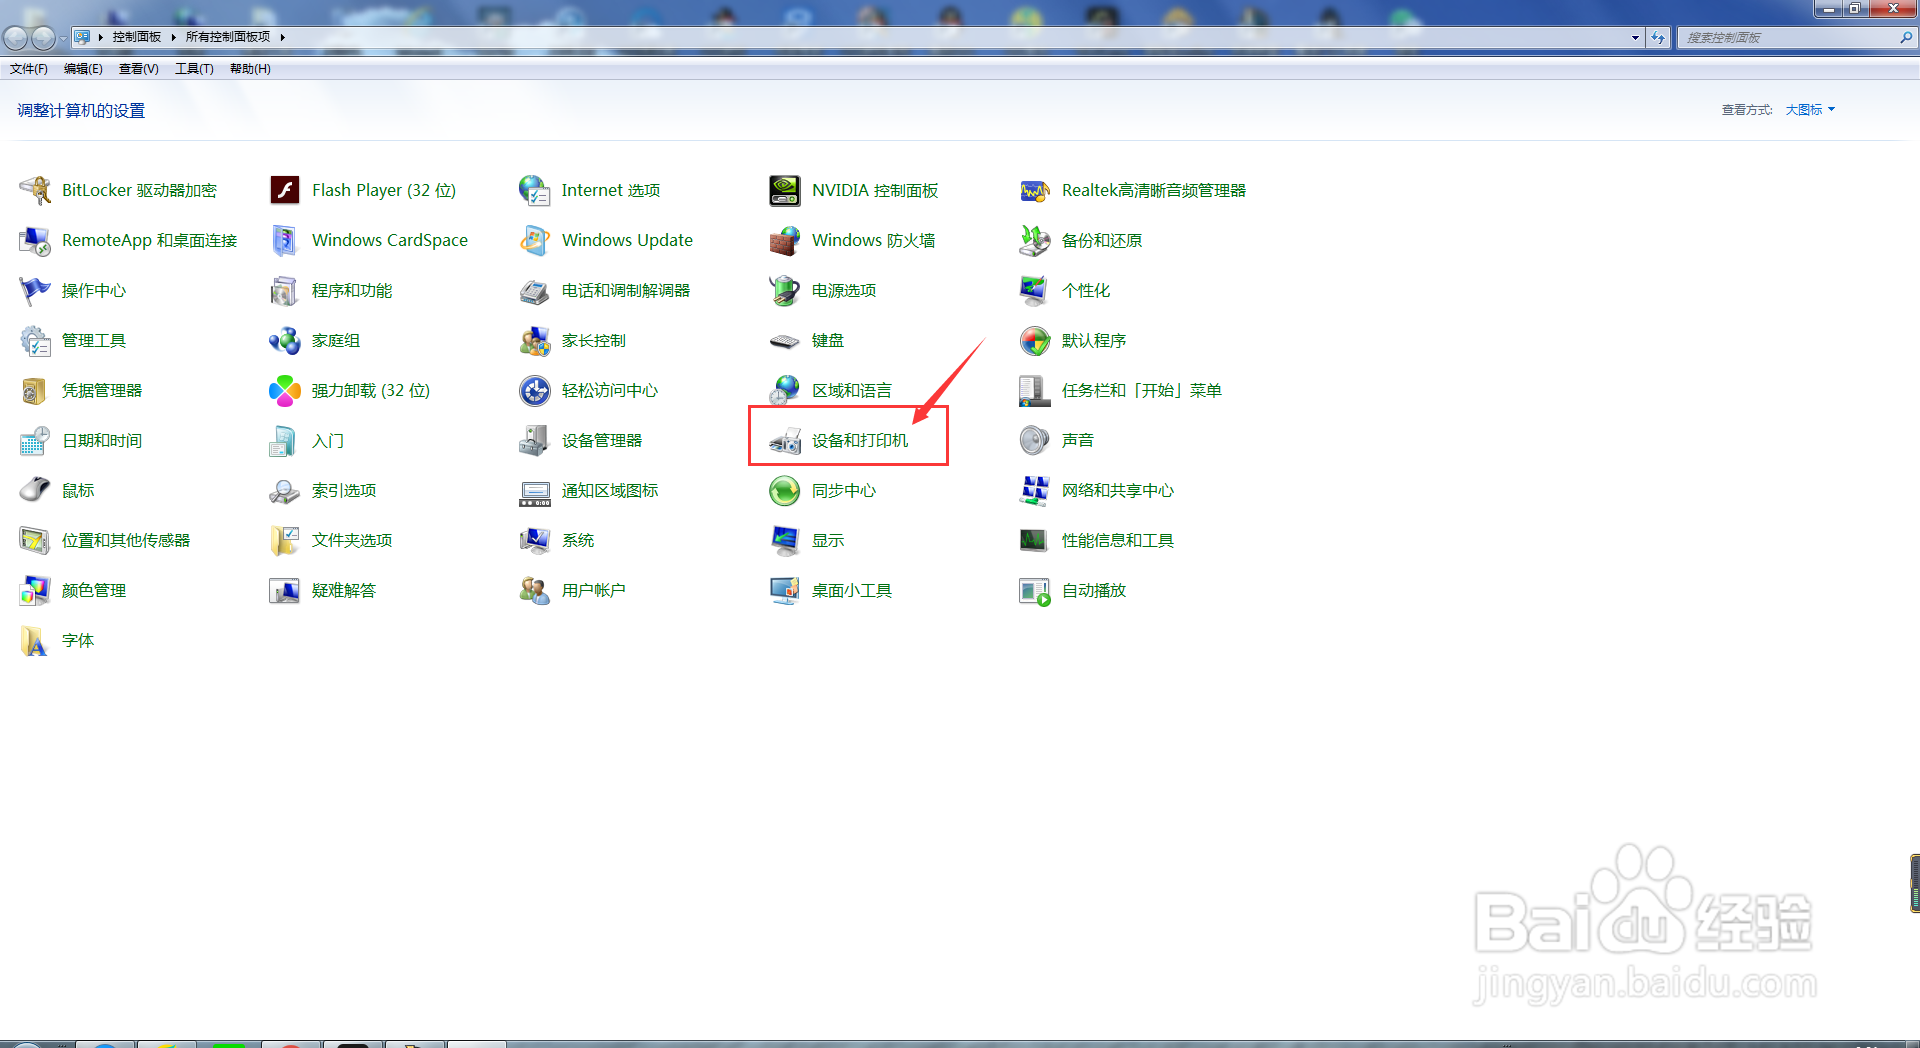
Task: Click the 颜色管理 icon
Action: [35, 590]
